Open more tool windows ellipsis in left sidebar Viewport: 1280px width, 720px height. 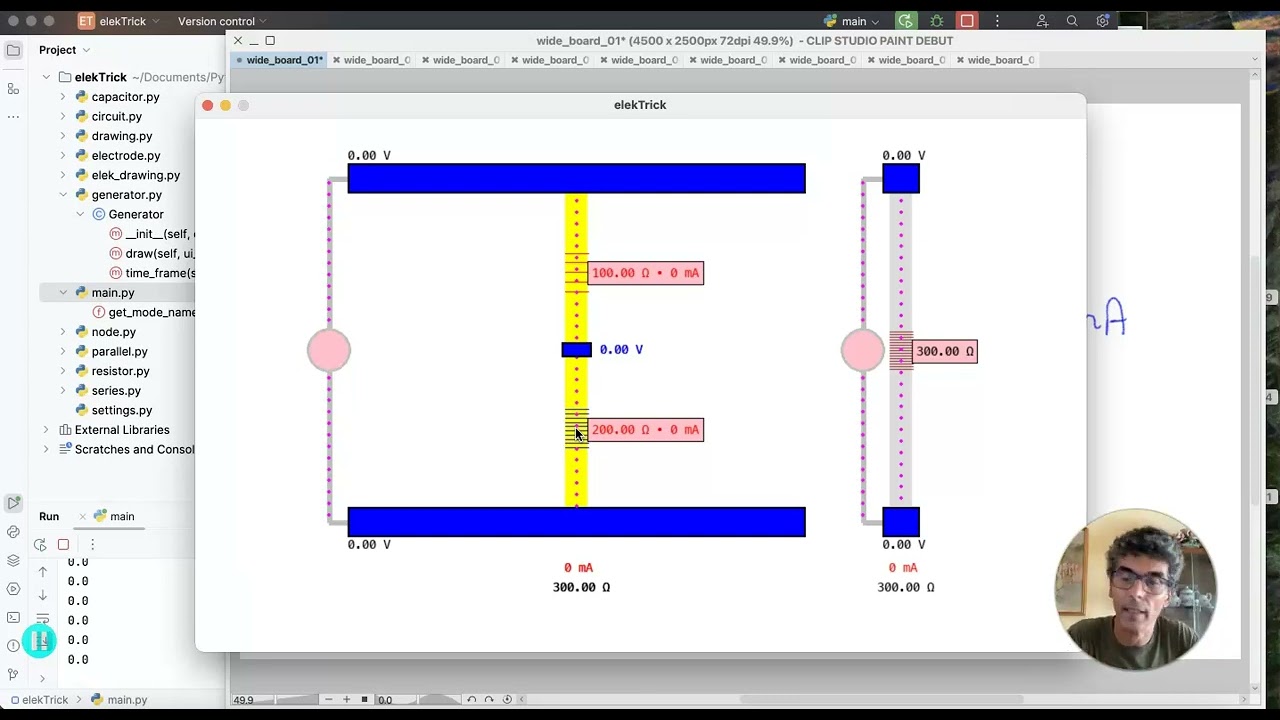tap(13, 117)
